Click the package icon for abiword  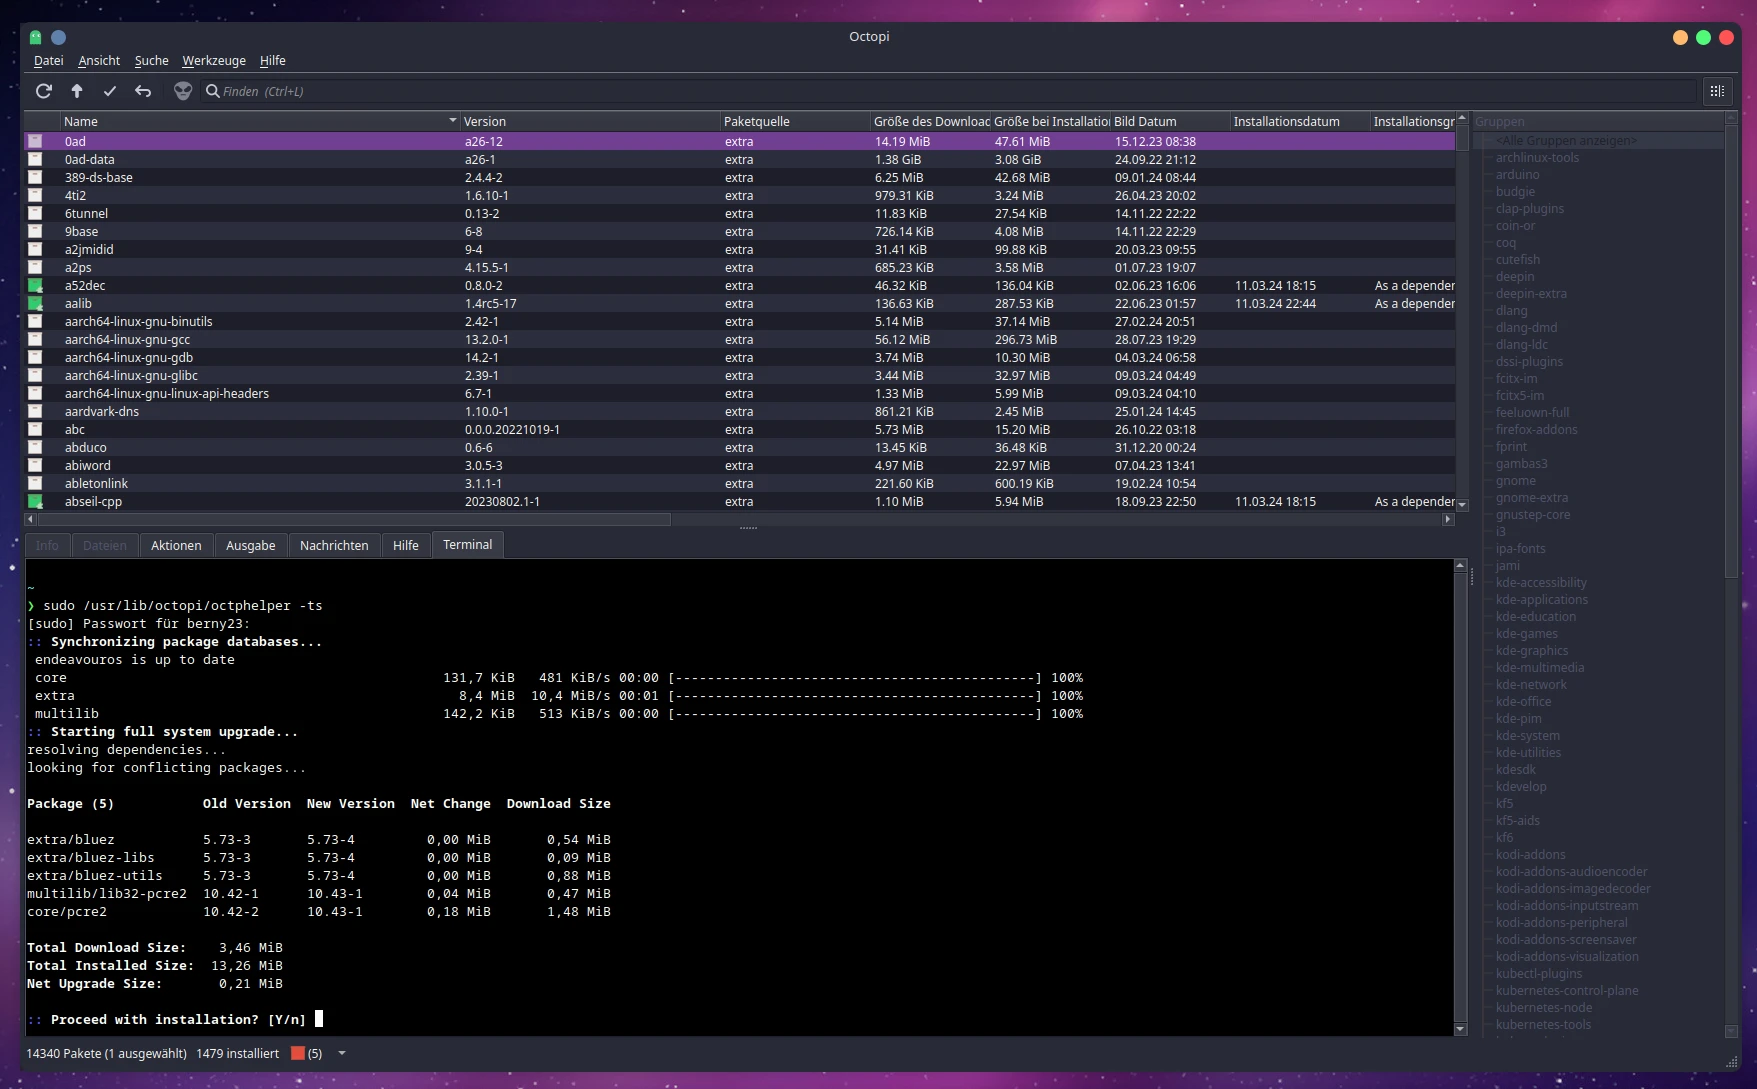(x=35, y=466)
